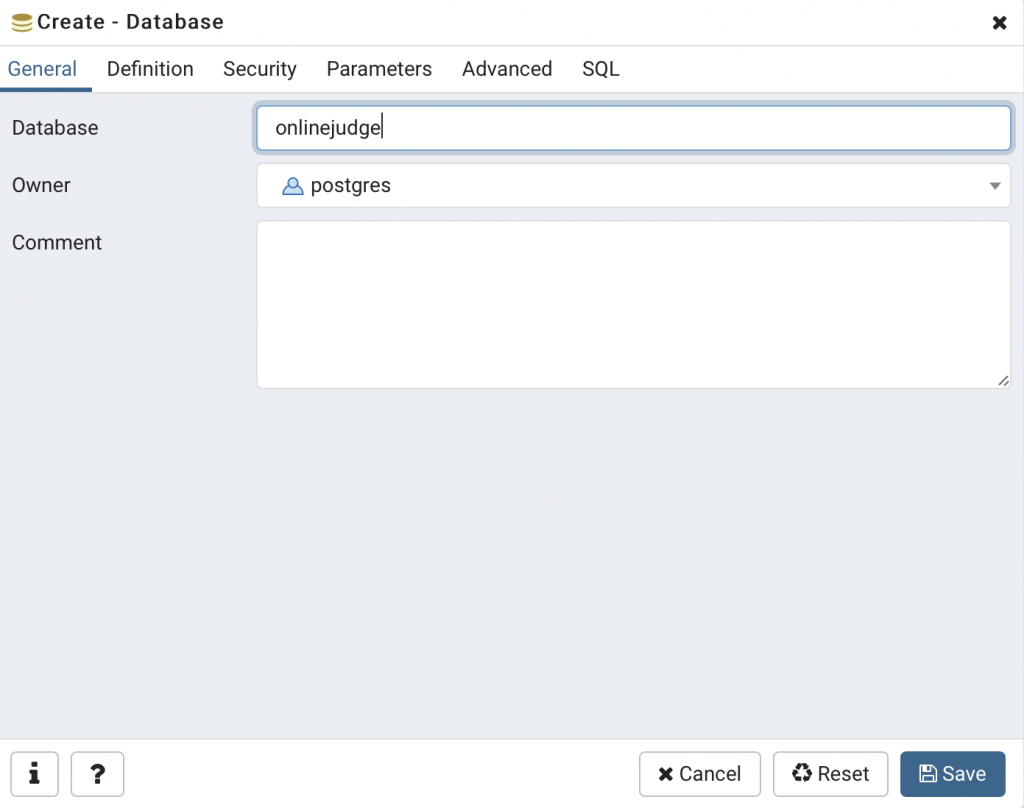The width and height of the screenshot is (1024, 808).
Task: Open the Definition tab
Action: [x=150, y=69]
